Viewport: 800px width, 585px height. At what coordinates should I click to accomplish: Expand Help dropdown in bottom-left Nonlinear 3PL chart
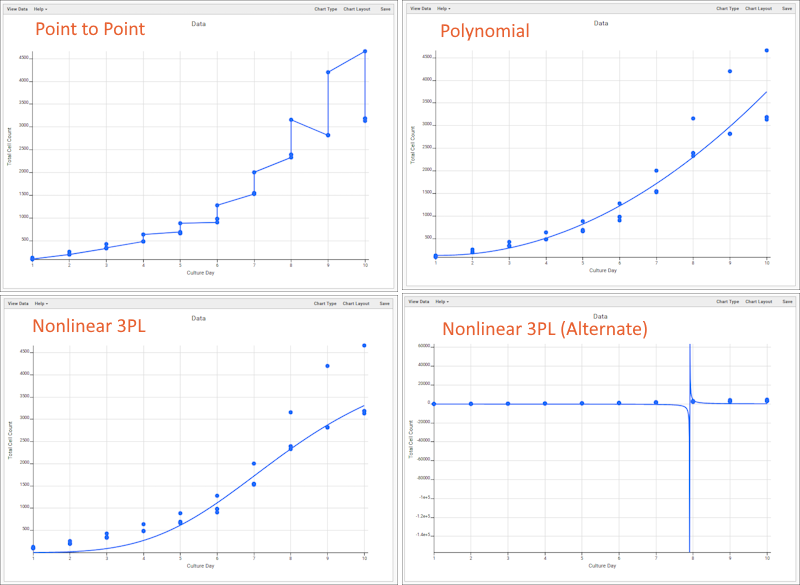(41, 303)
